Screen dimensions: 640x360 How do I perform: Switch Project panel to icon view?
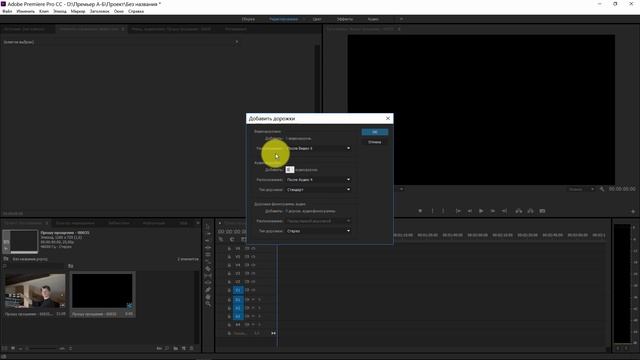(13, 348)
